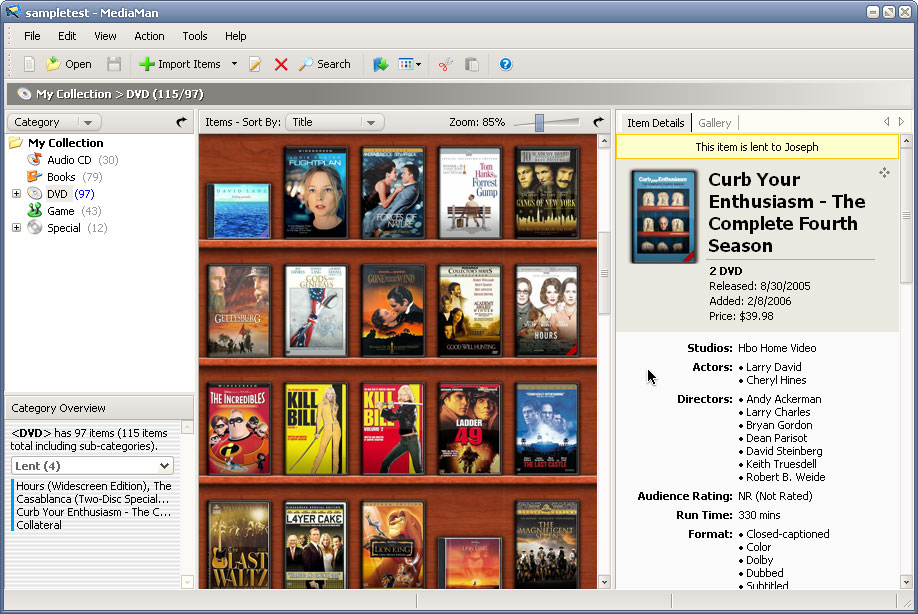Select the Flightplan DVD cover
The image size is (918, 614).
pyautogui.click(x=316, y=193)
